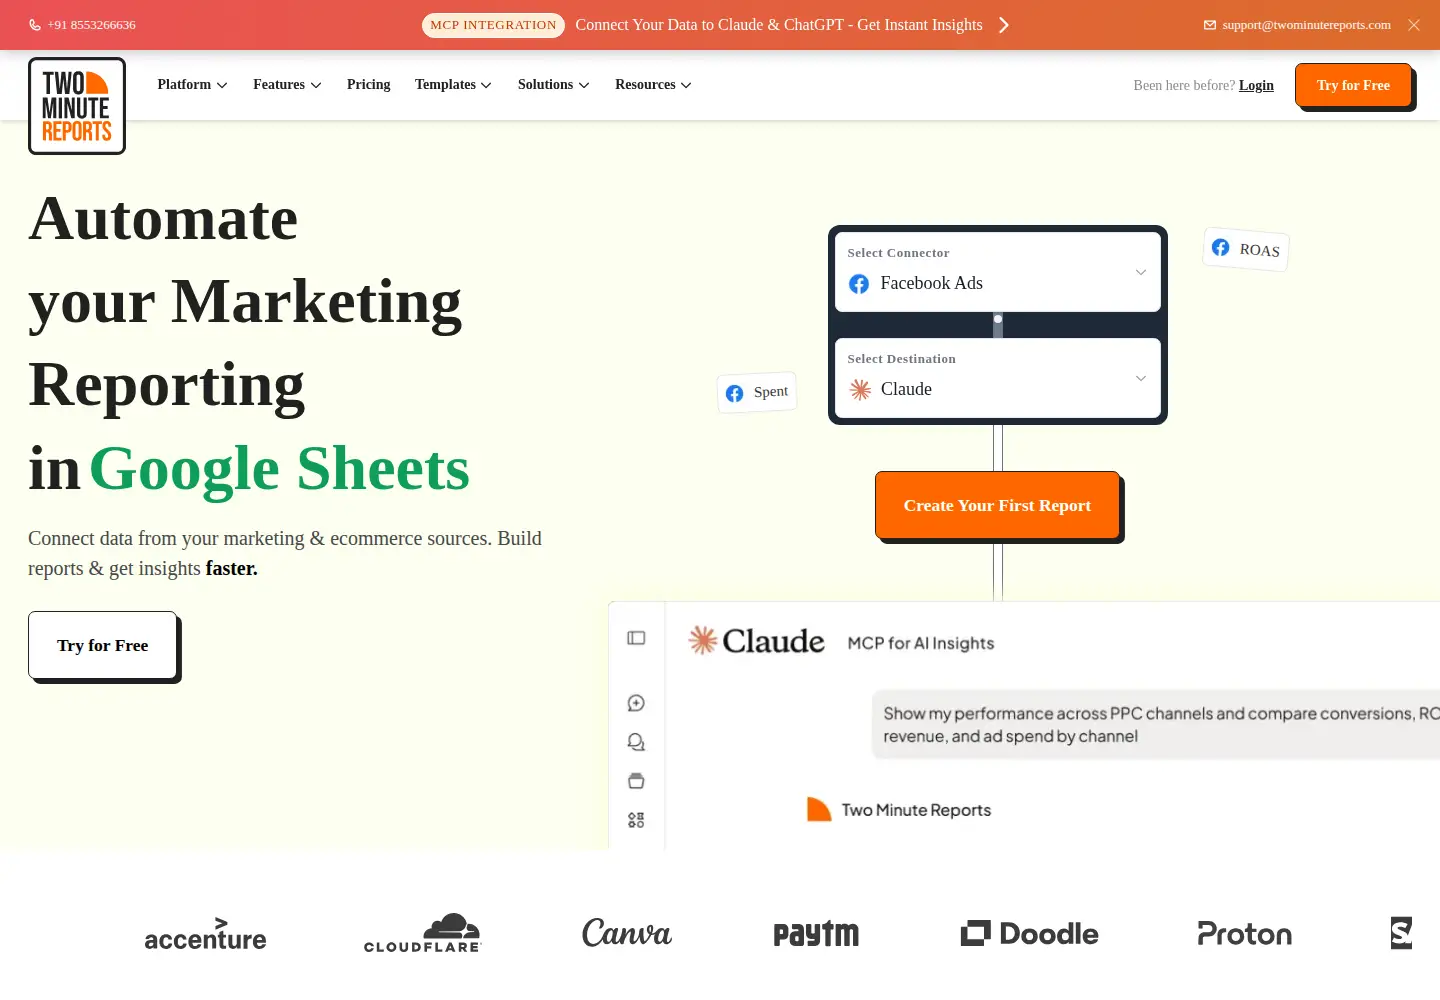Click the Two Minute Reports logo
The width and height of the screenshot is (1440, 1000).
(x=77, y=106)
